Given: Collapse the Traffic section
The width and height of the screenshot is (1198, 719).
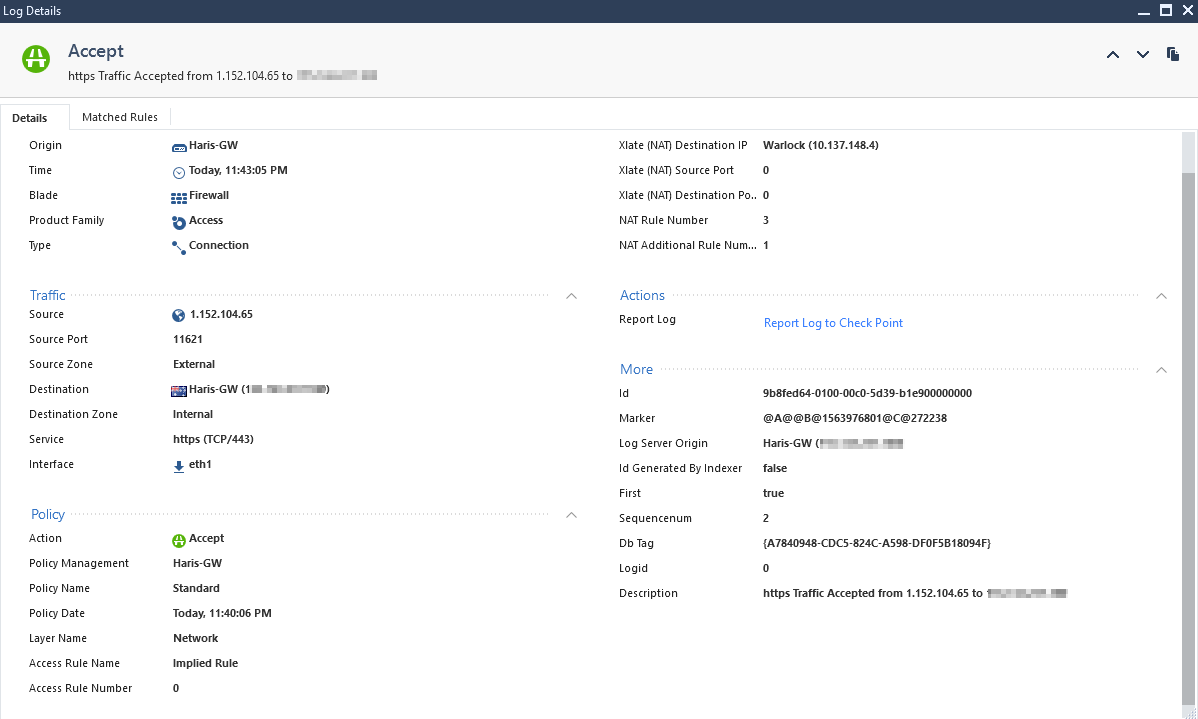Looking at the screenshot, I should (571, 296).
